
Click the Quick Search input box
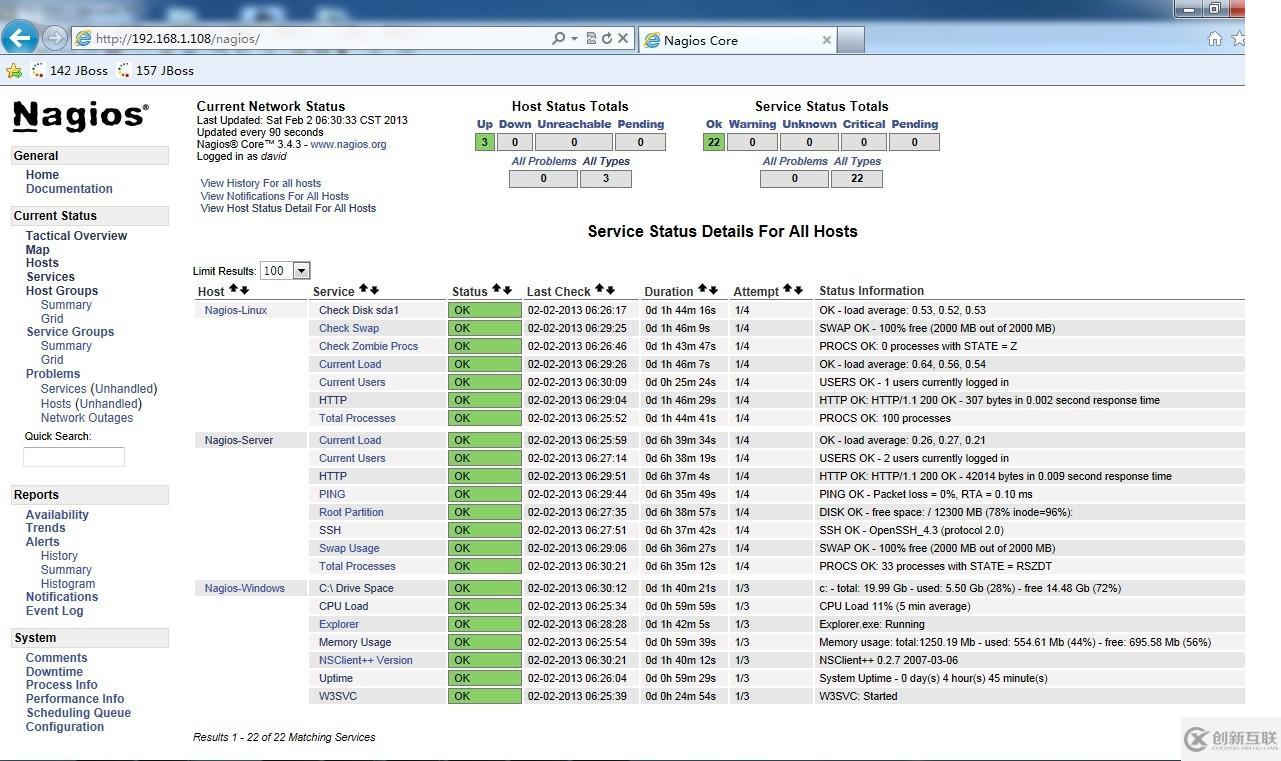click(x=74, y=457)
